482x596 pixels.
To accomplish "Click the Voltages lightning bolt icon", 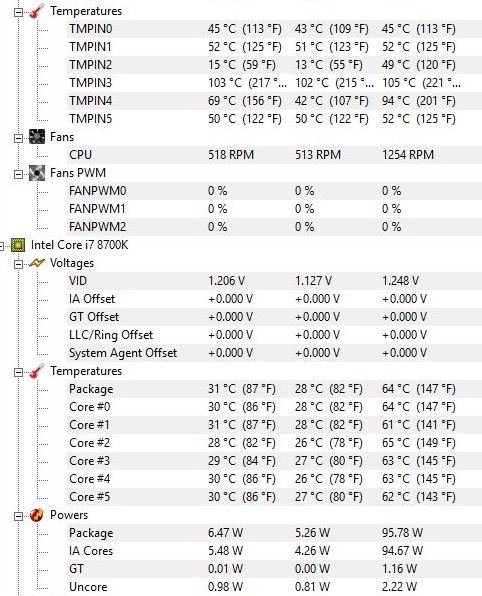I will pyautogui.click(x=36, y=263).
